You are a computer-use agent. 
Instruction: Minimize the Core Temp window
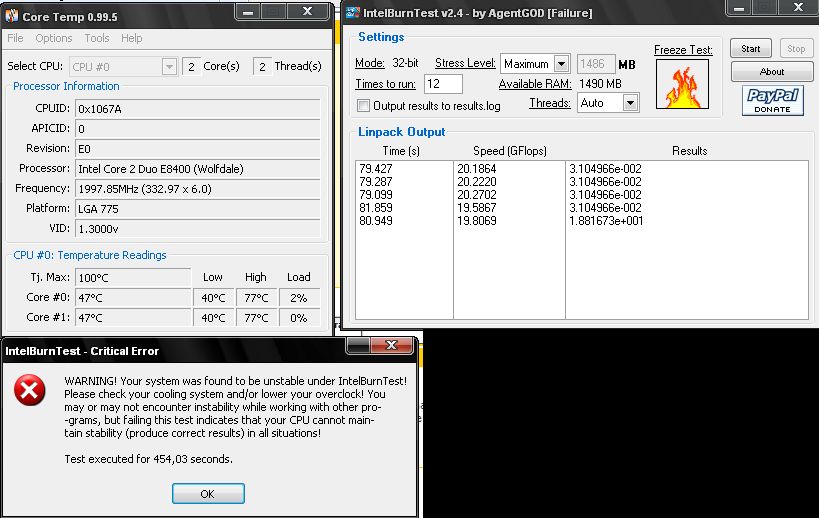249,11
